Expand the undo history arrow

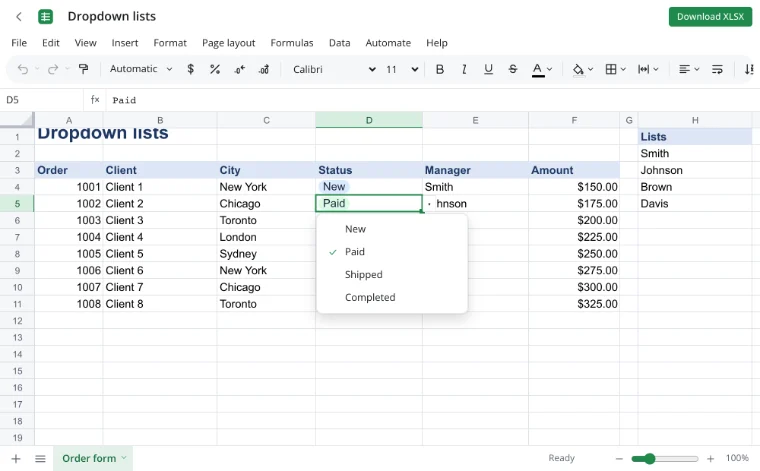[x=37, y=69]
